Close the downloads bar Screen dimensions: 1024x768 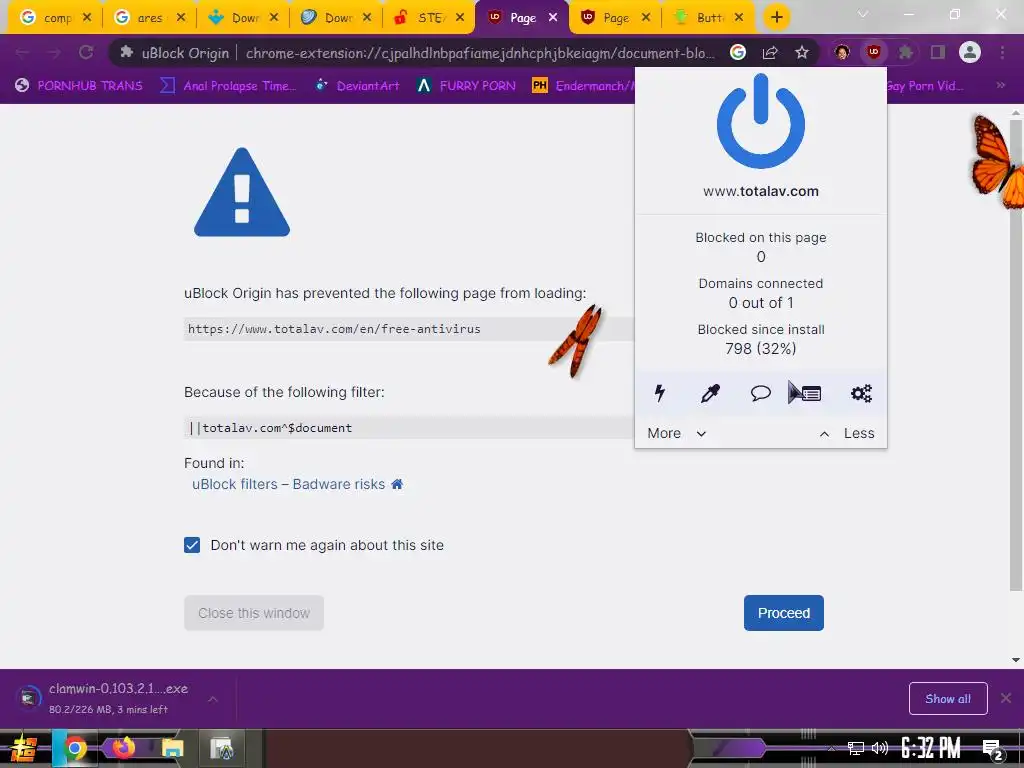1006,699
